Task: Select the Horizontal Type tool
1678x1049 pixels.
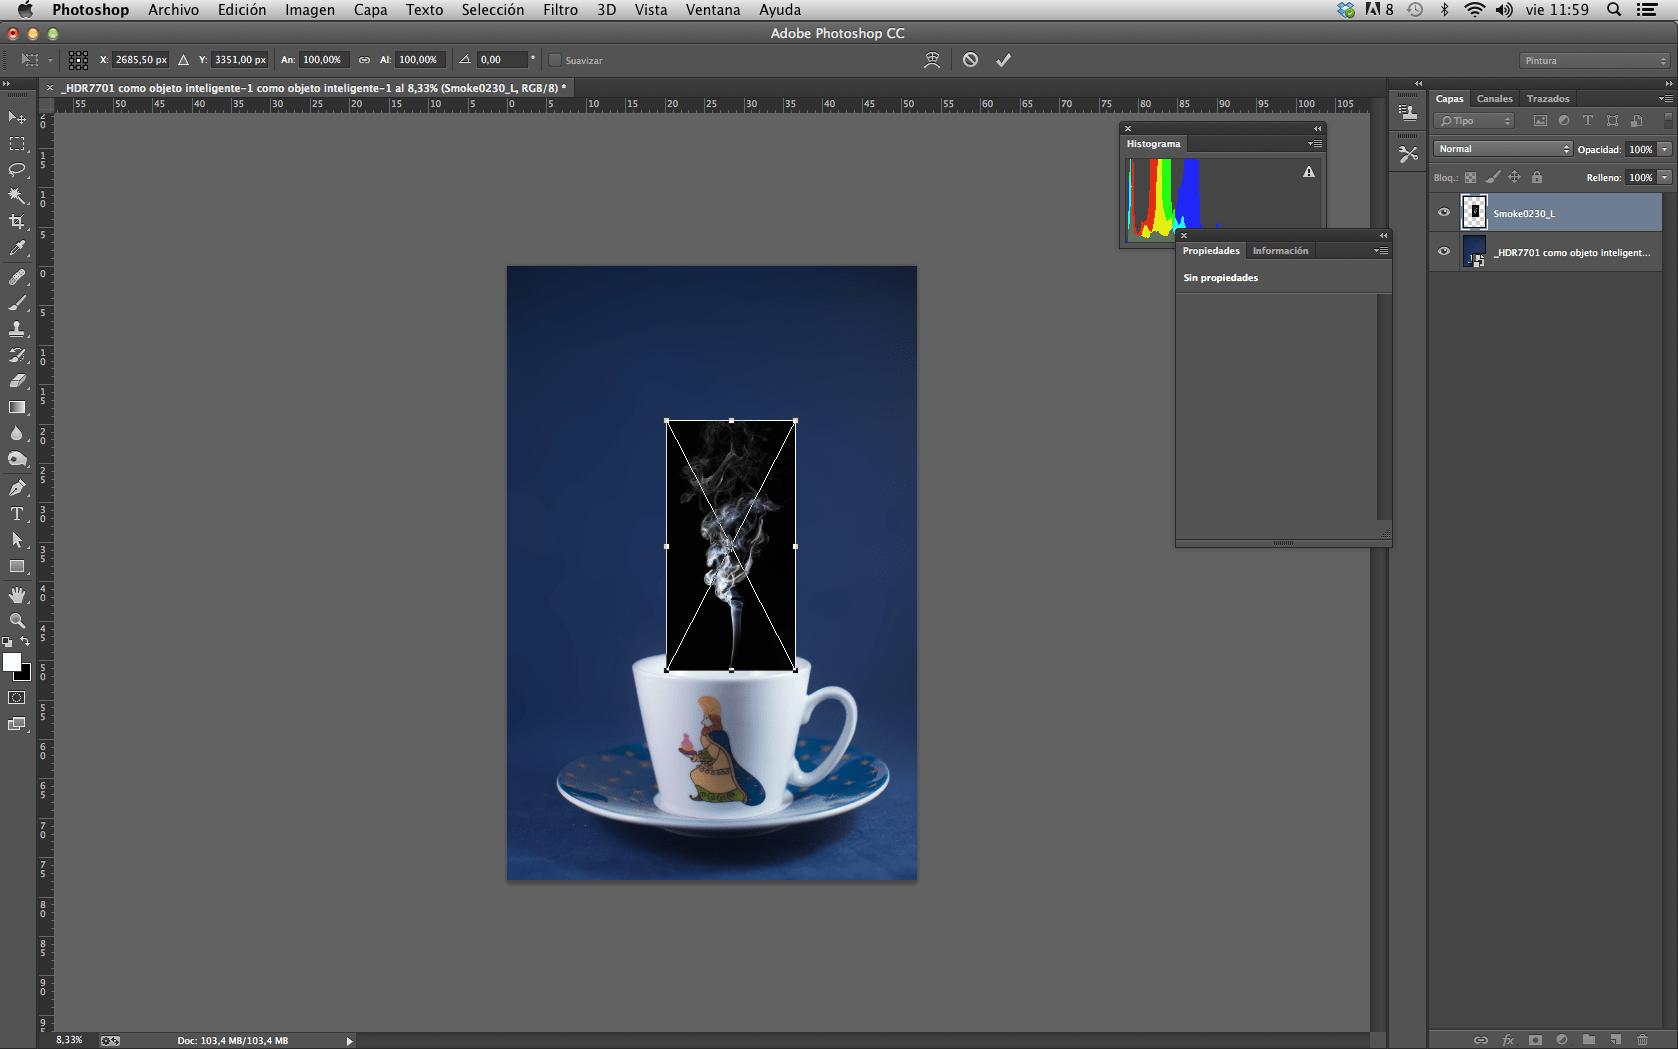Action: tap(17, 514)
